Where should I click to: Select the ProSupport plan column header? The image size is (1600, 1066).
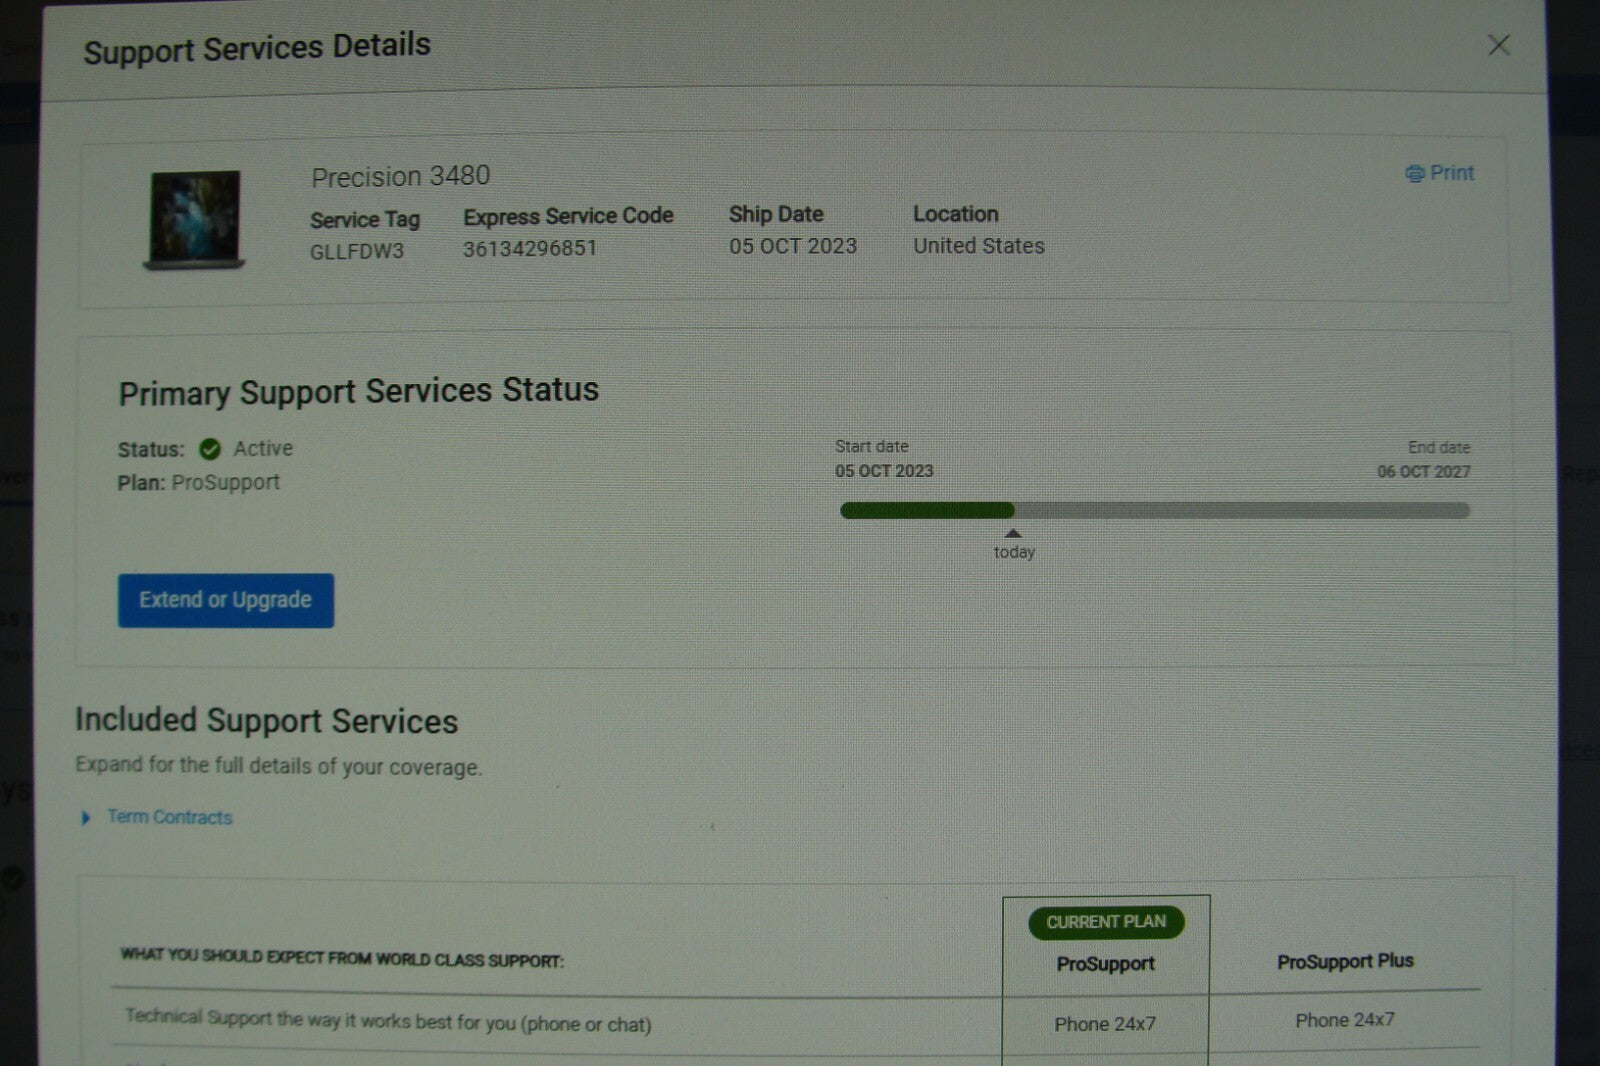(x=1105, y=964)
